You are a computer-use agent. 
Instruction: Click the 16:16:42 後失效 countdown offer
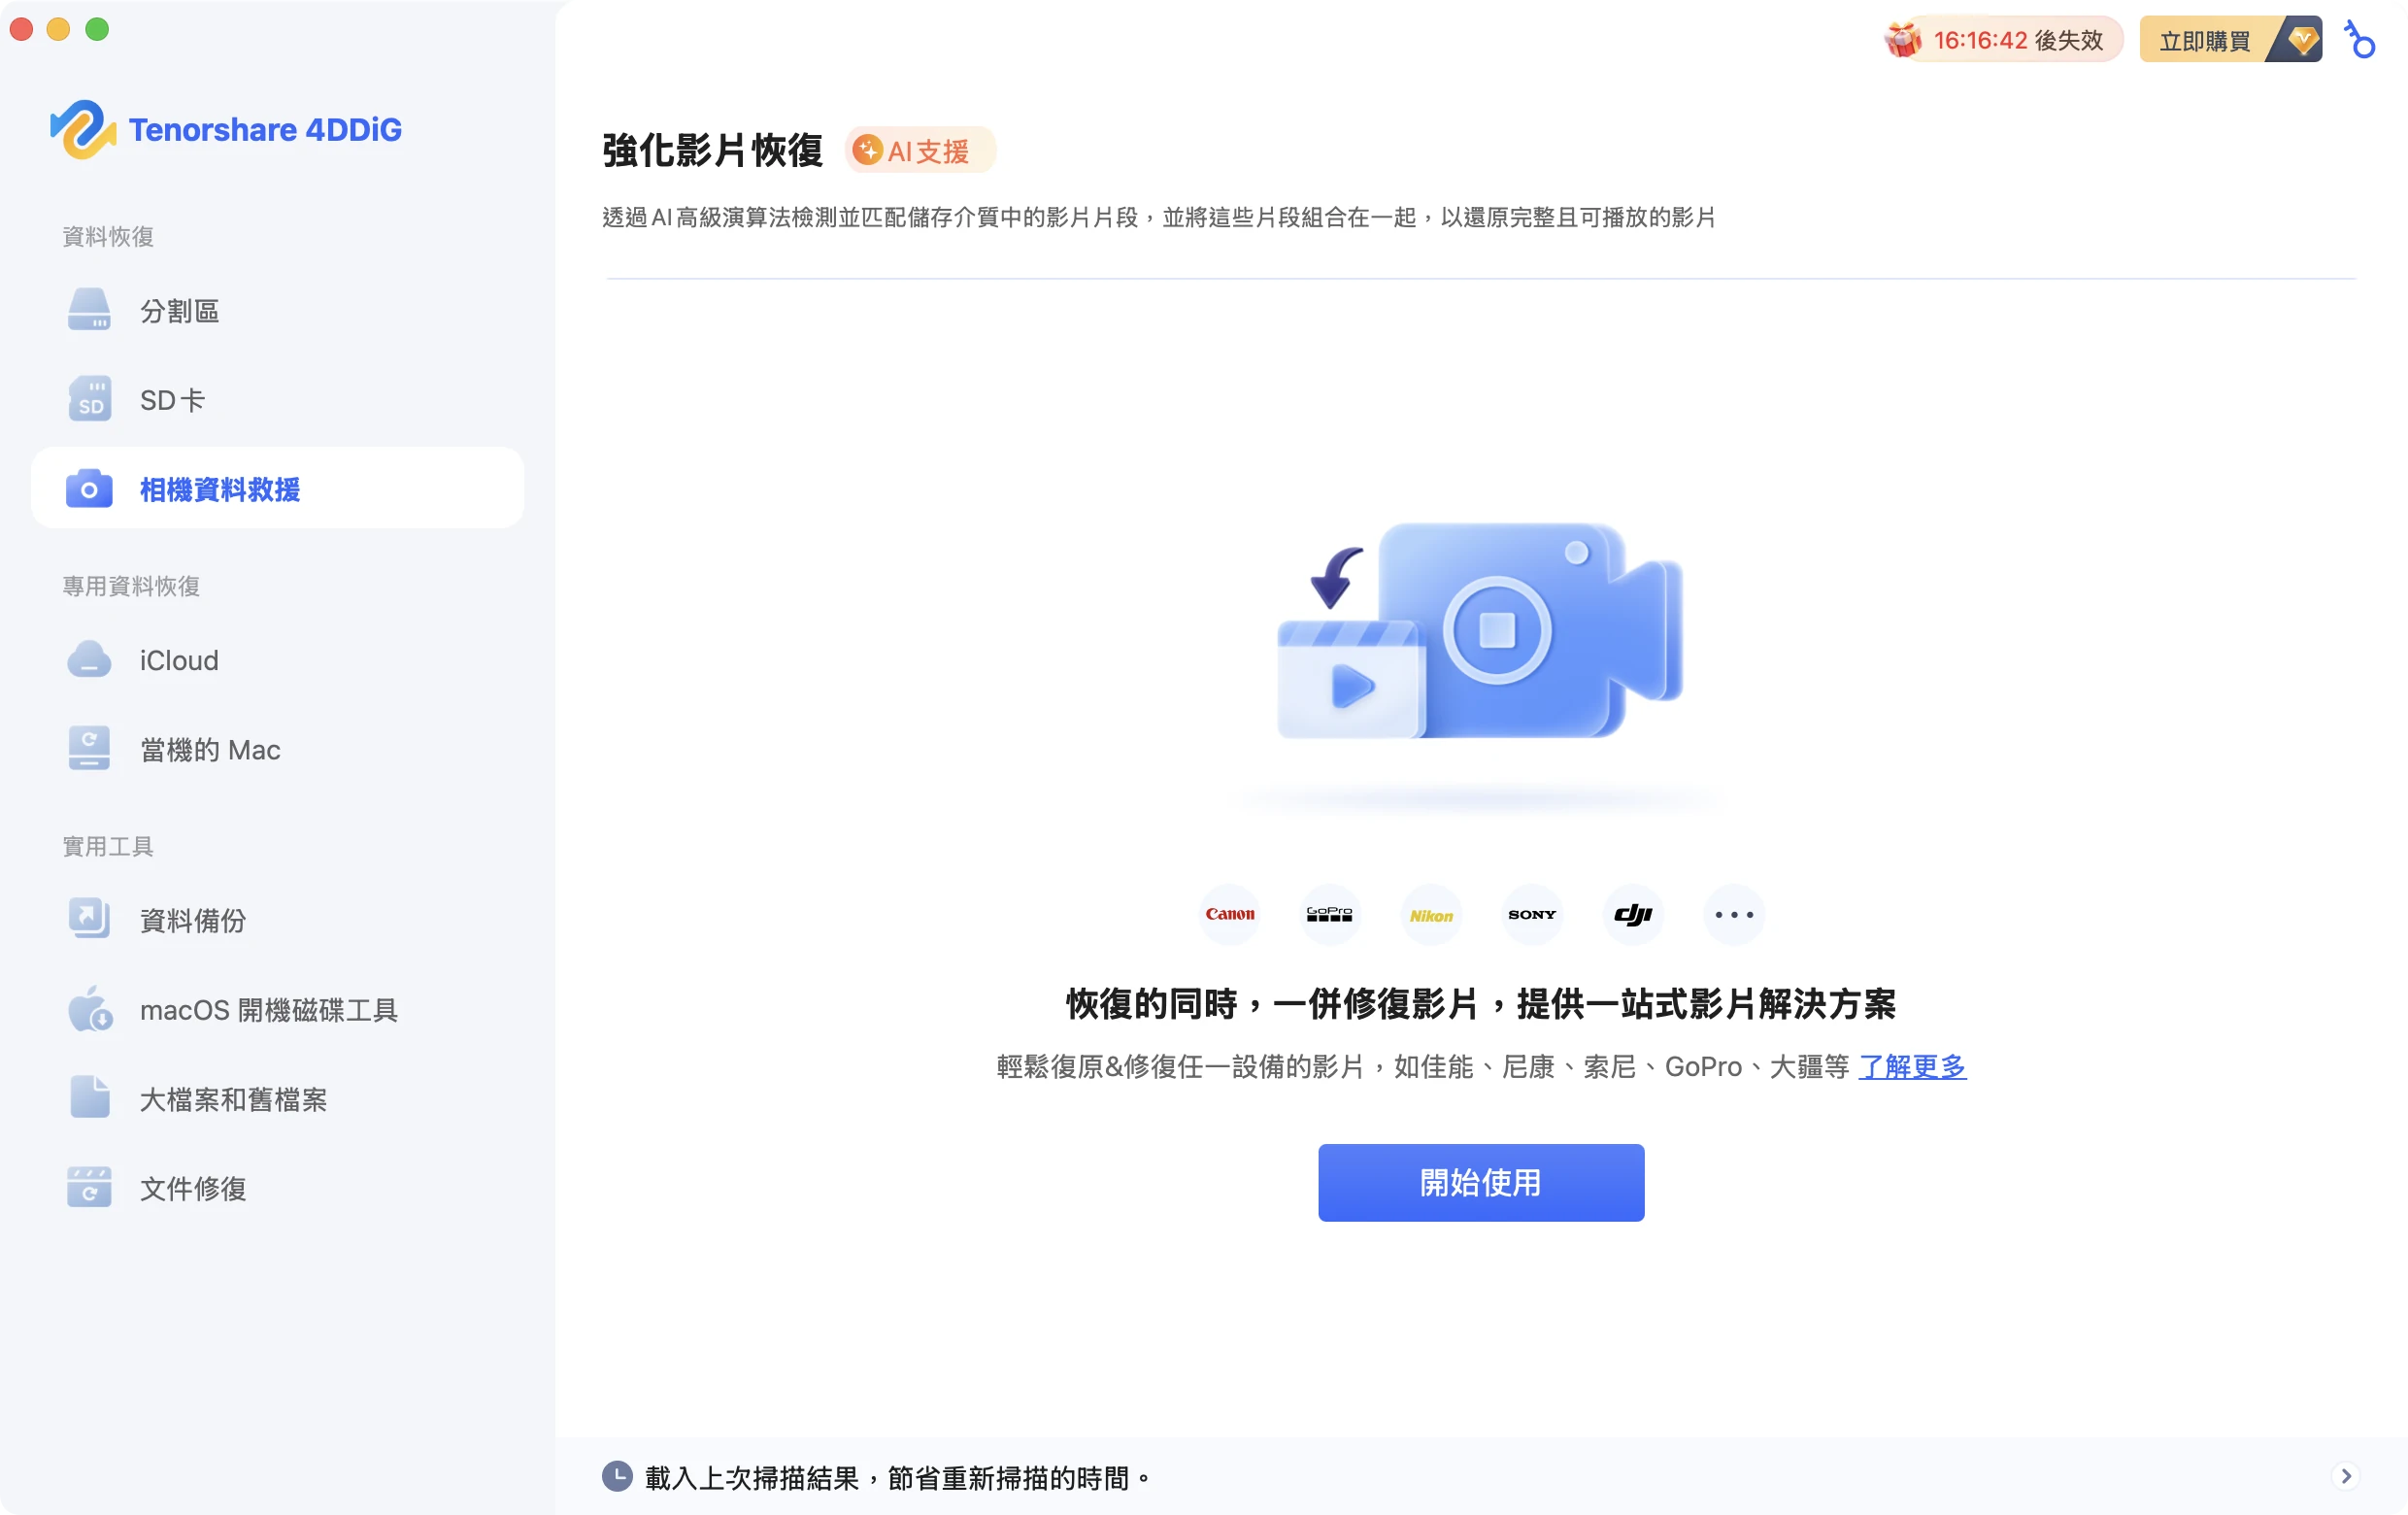click(x=2003, y=40)
